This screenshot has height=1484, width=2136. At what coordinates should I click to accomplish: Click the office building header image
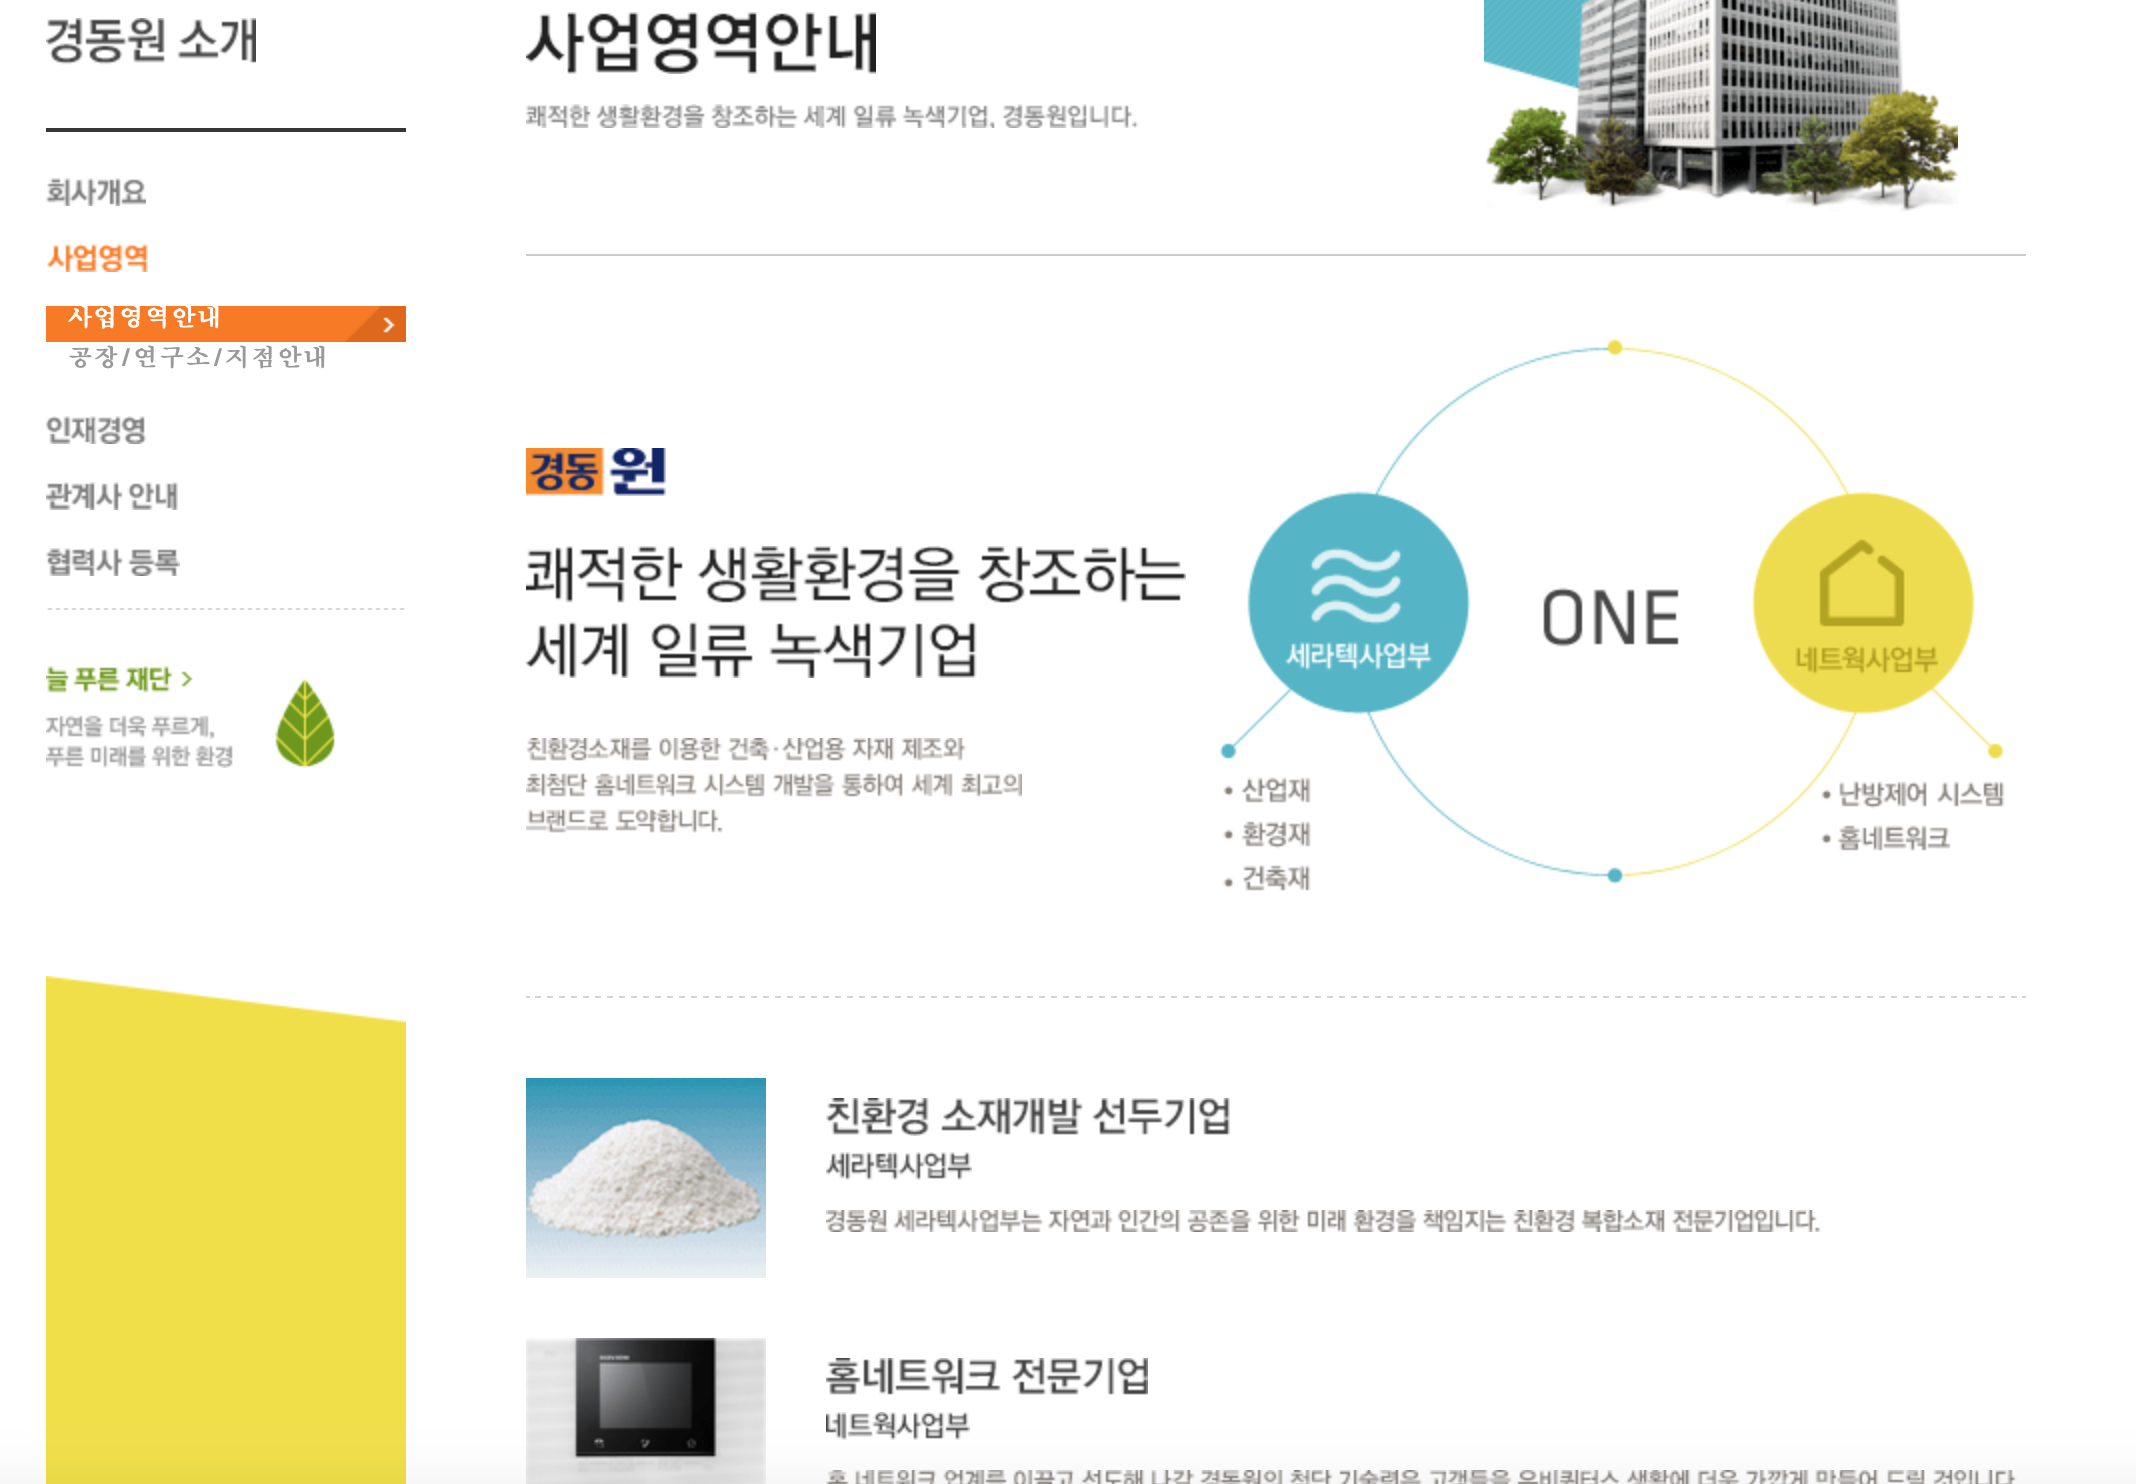click(1721, 104)
